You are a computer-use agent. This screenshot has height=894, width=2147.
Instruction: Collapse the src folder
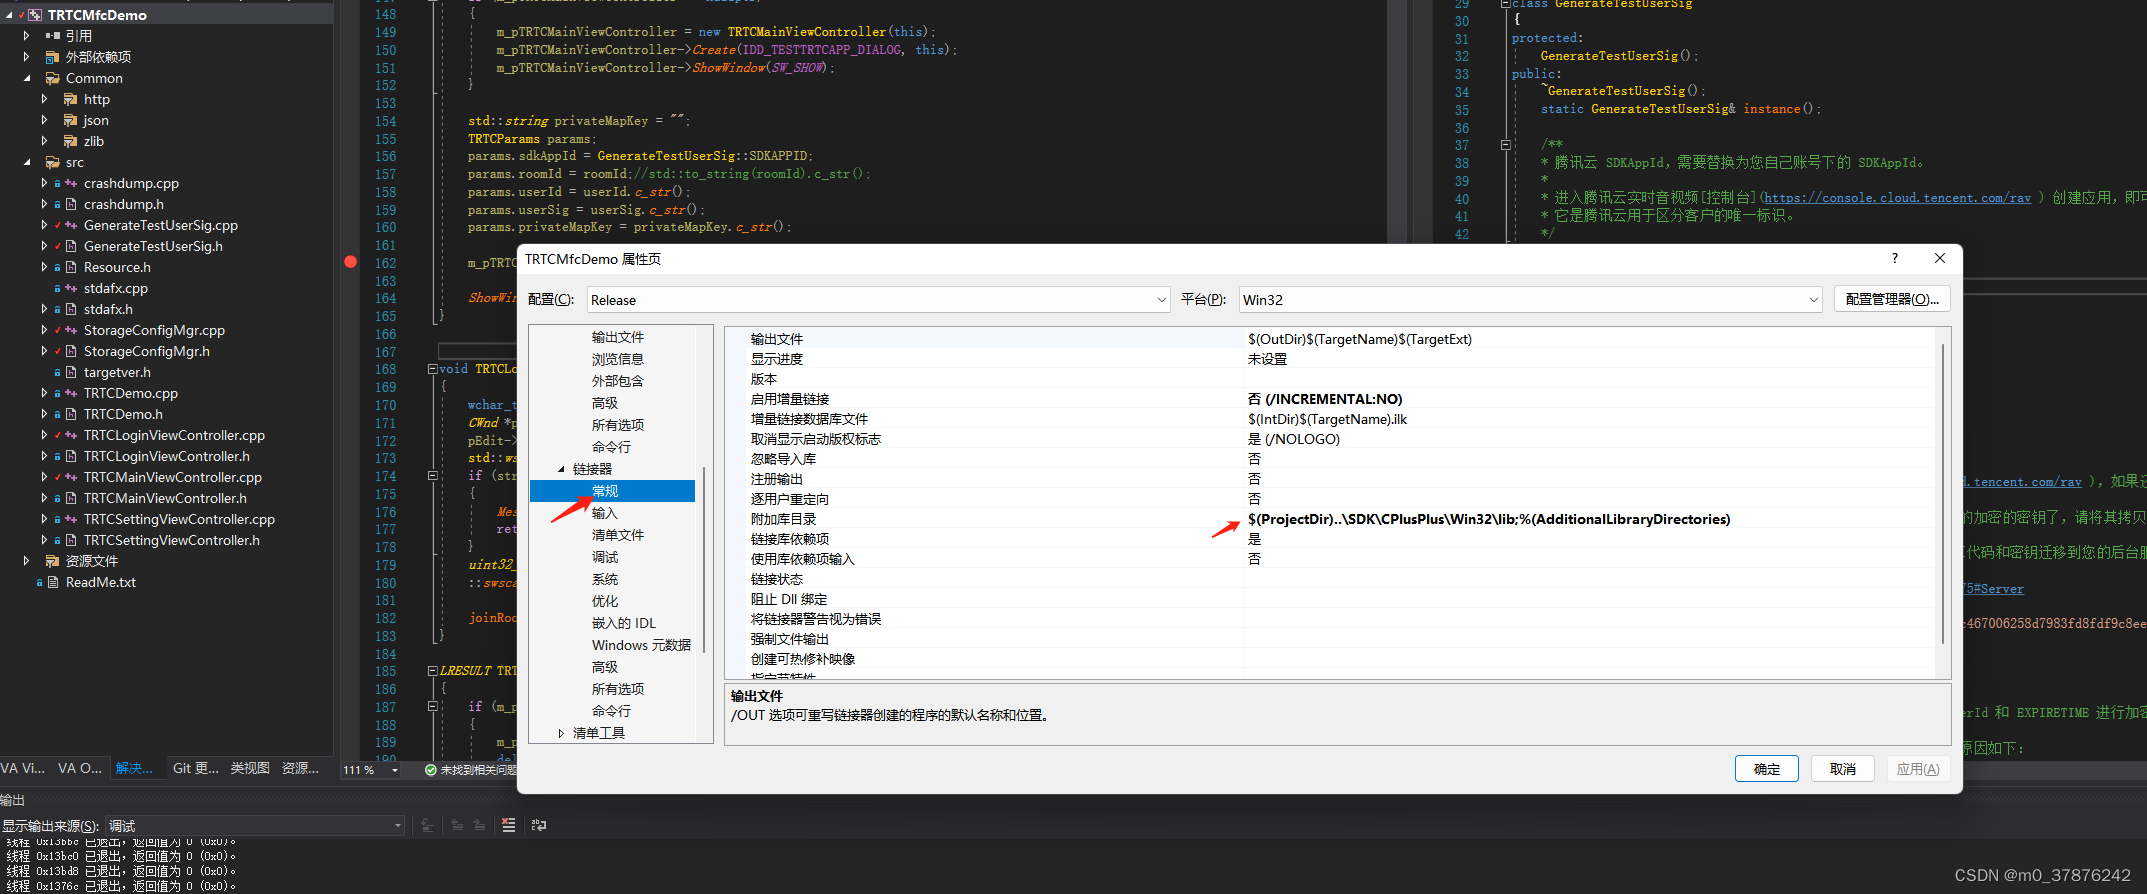coord(27,162)
